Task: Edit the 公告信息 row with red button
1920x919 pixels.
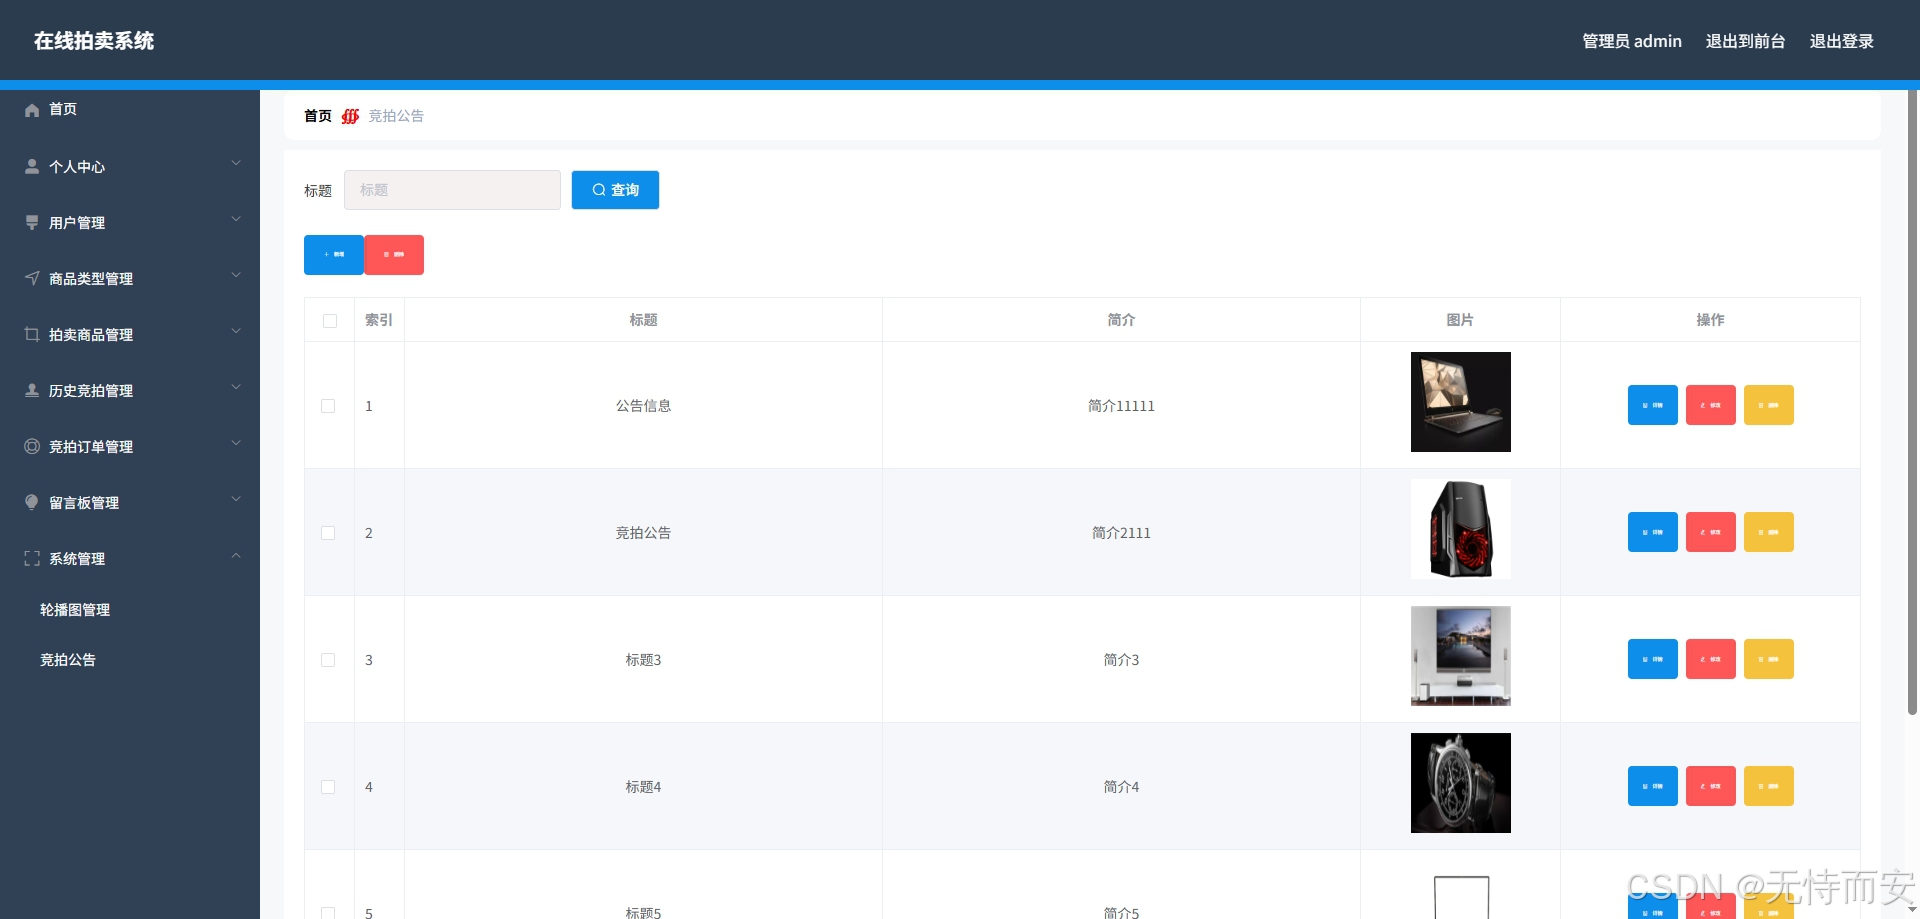Action: coord(1711,405)
